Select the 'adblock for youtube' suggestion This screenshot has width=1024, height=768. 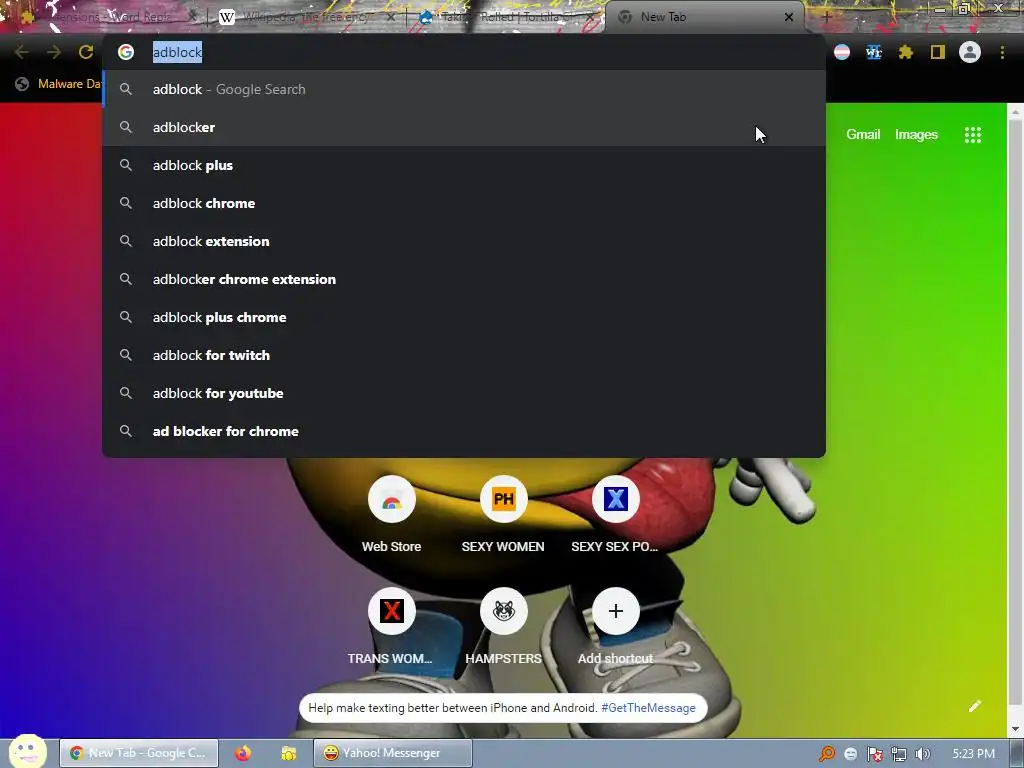[x=464, y=393]
